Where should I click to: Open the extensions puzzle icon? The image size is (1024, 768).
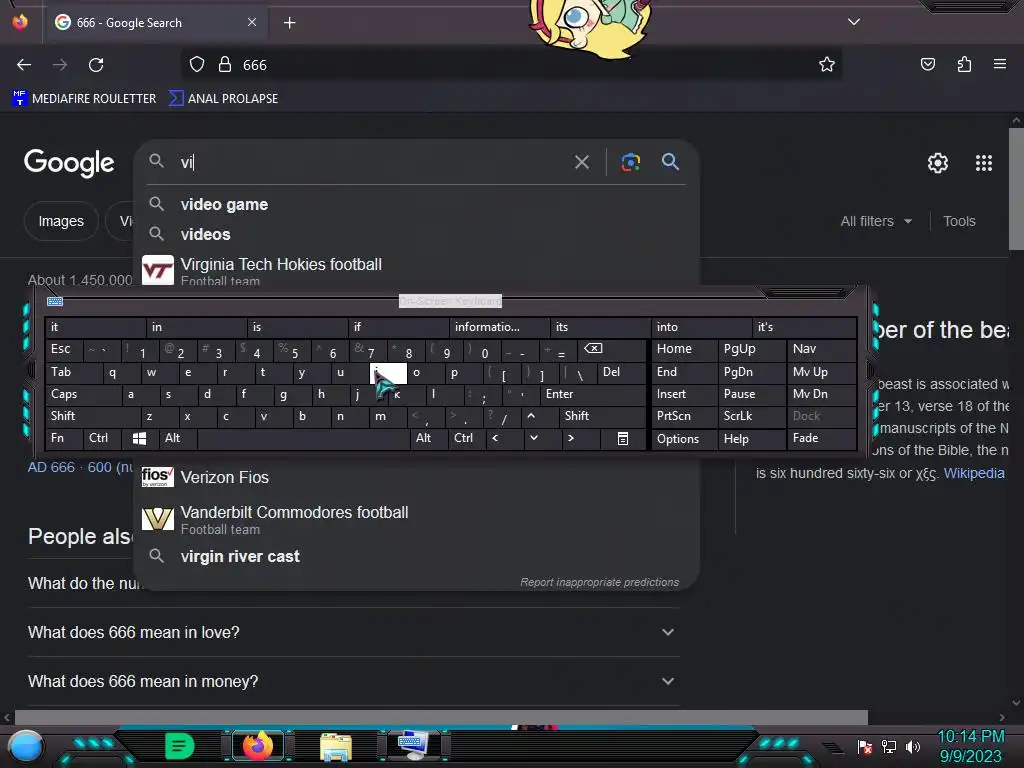(x=964, y=64)
